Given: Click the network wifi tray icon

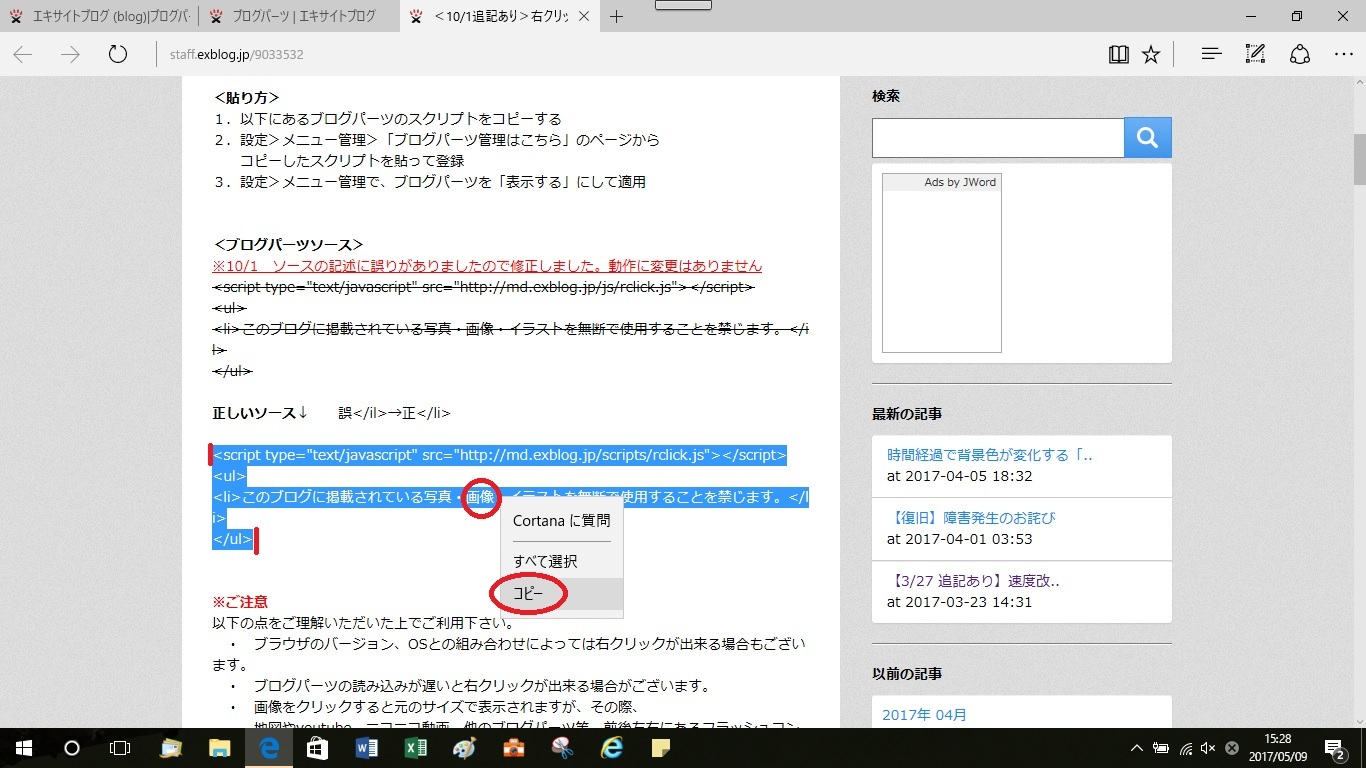Looking at the screenshot, I should pos(1185,748).
